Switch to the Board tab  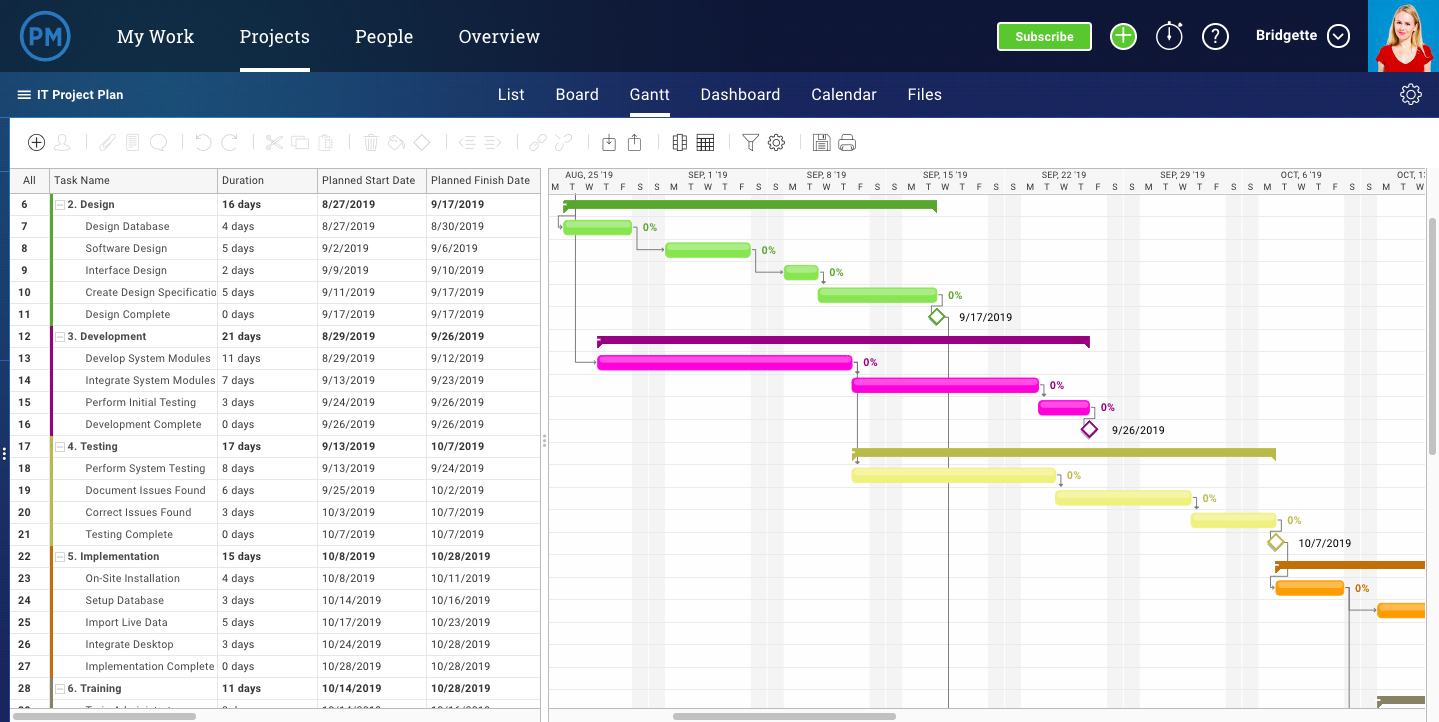[576, 94]
